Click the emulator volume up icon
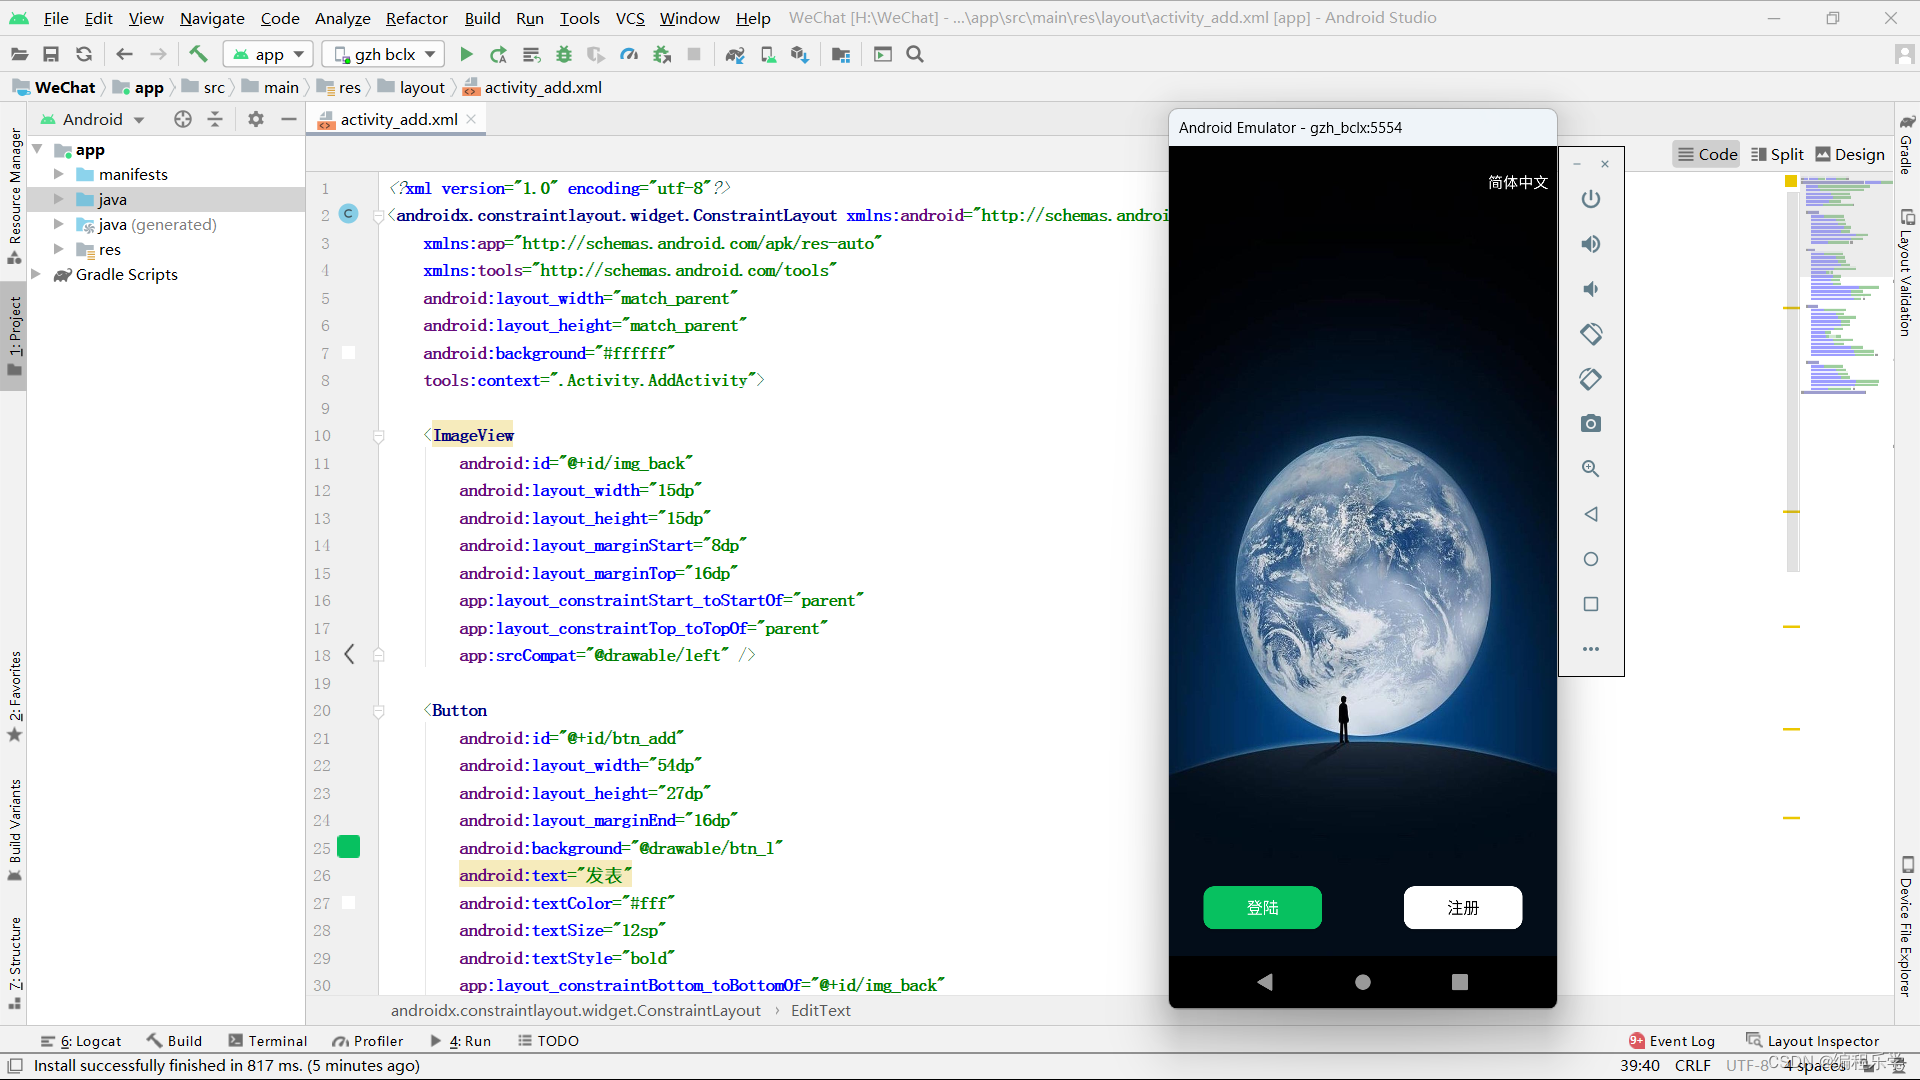Screen dimensions: 1920x1080 point(1590,244)
